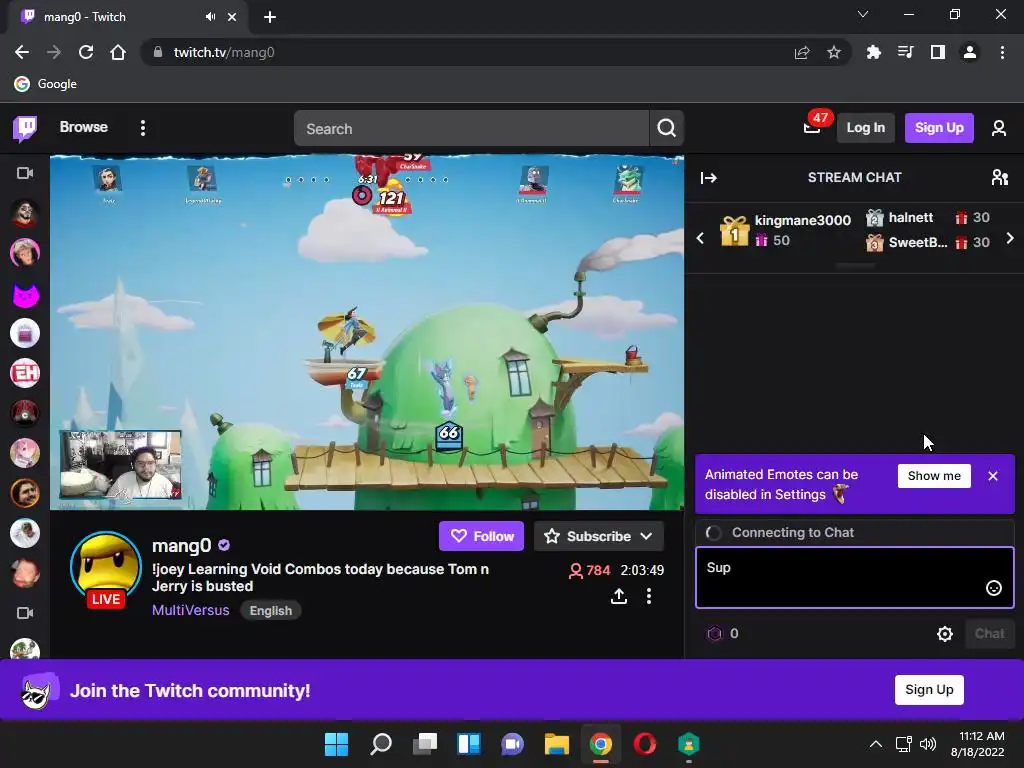Open Windows taskbar search

pyautogui.click(x=381, y=744)
